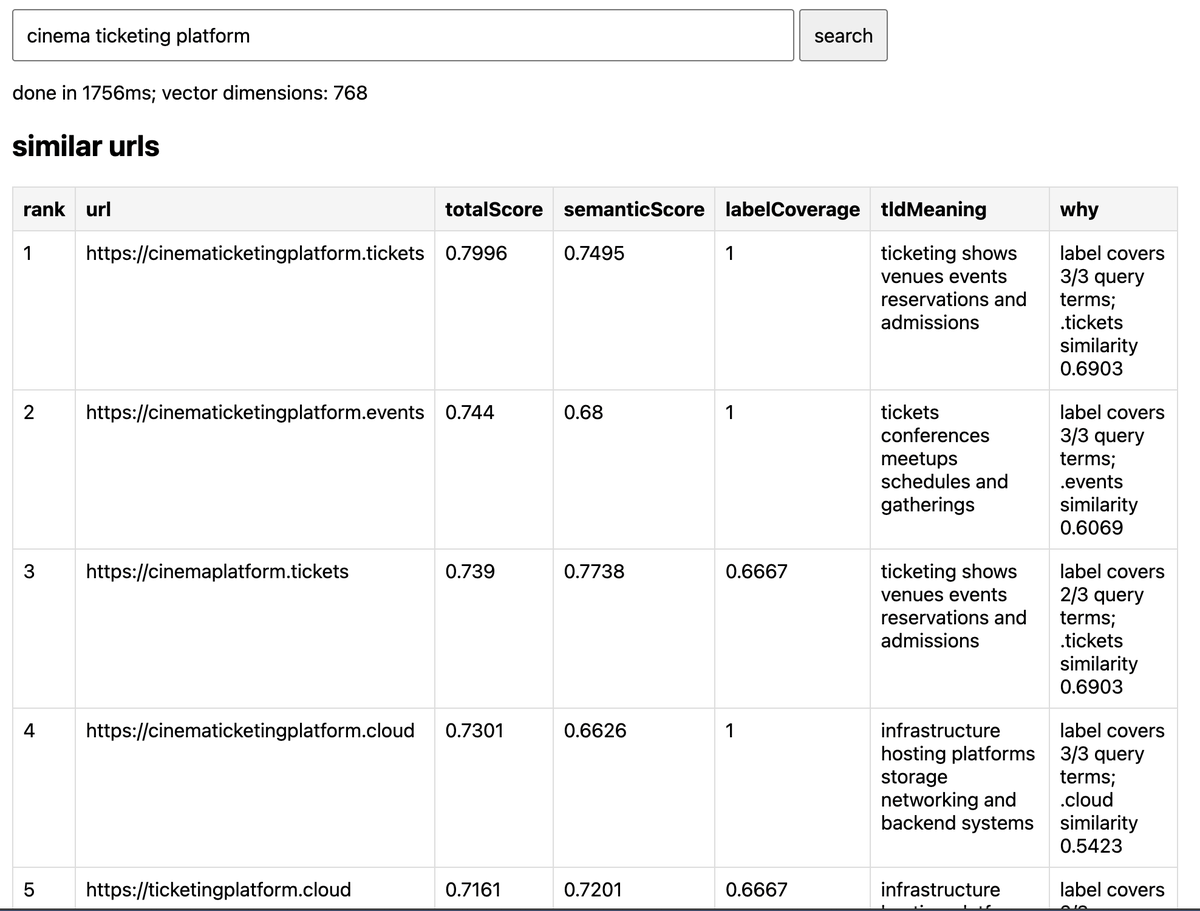Select tldMeaning text starting with tickets conferences

(x=944, y=458)
